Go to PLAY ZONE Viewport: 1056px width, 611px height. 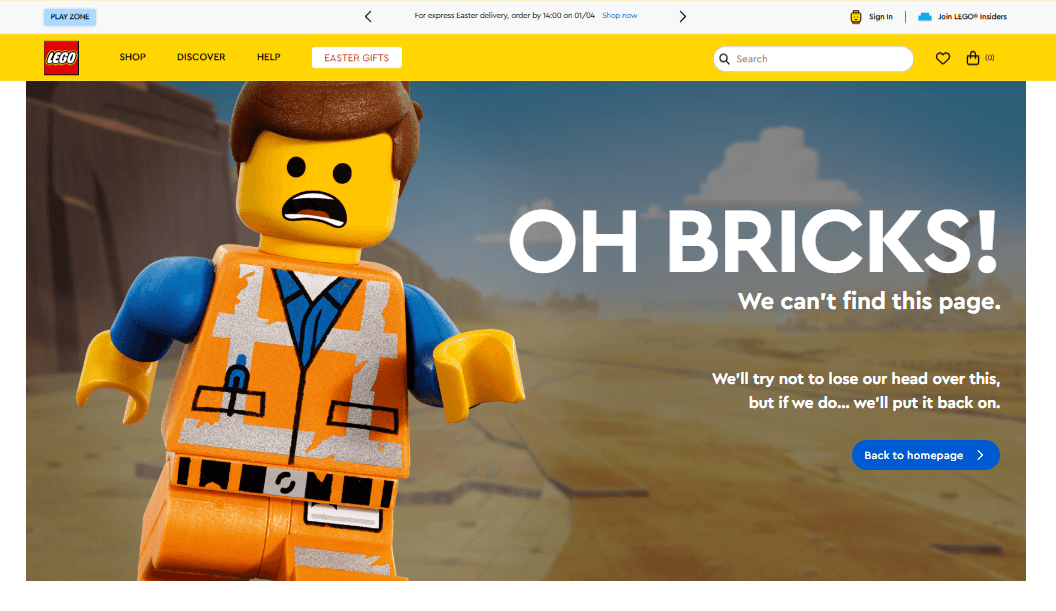click(70, 17)
